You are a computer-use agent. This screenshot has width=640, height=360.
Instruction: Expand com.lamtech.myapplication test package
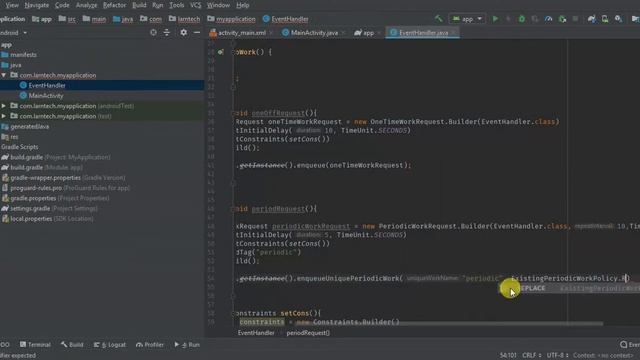(x=4, y=116)
